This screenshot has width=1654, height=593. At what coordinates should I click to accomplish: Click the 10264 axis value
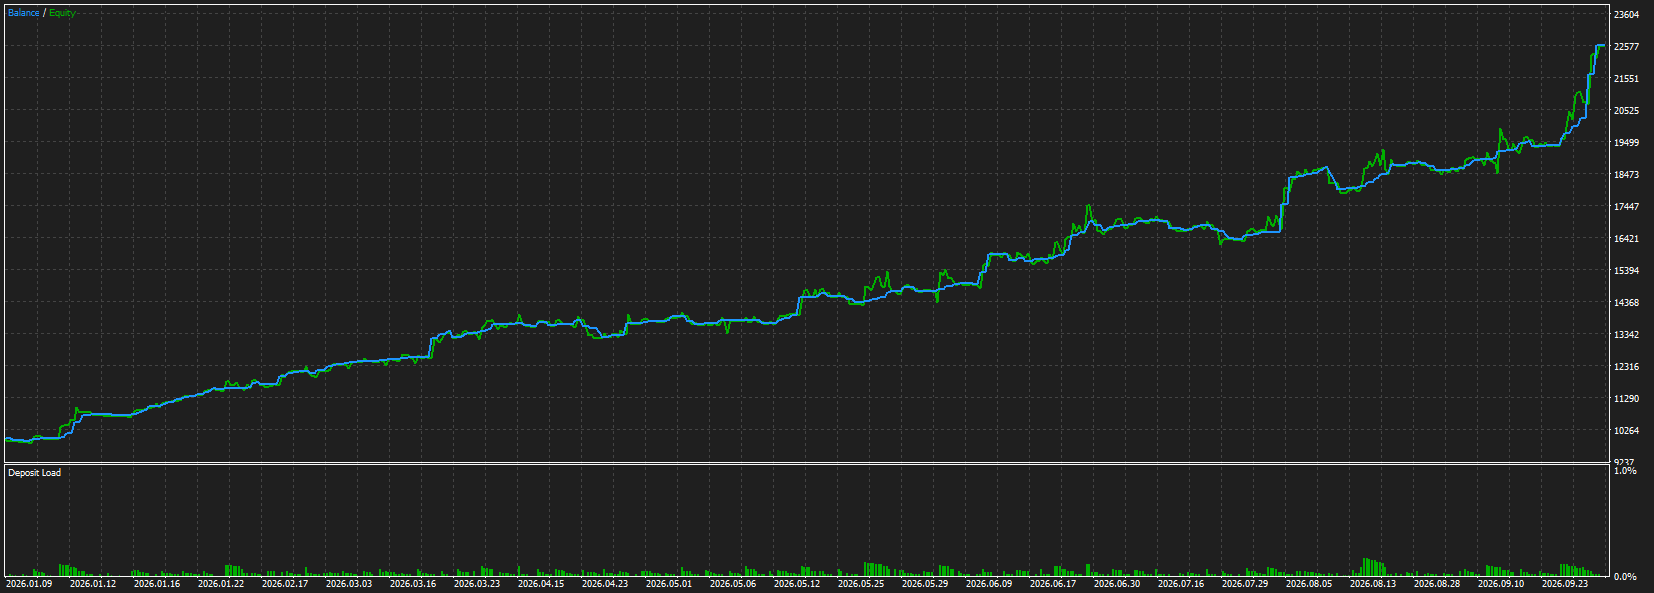click(1627, 431)
